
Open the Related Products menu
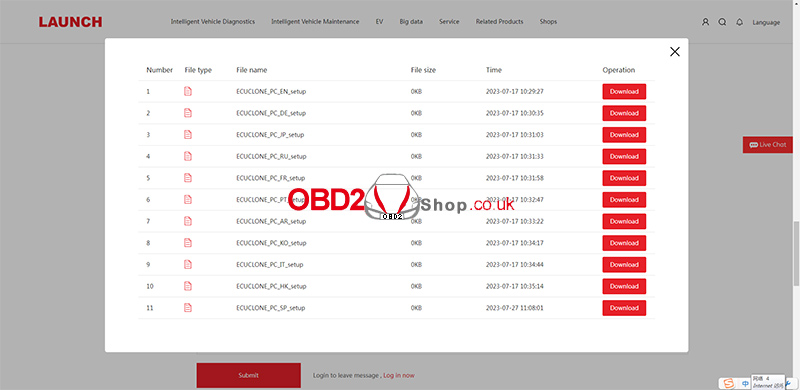coord(499,22)
